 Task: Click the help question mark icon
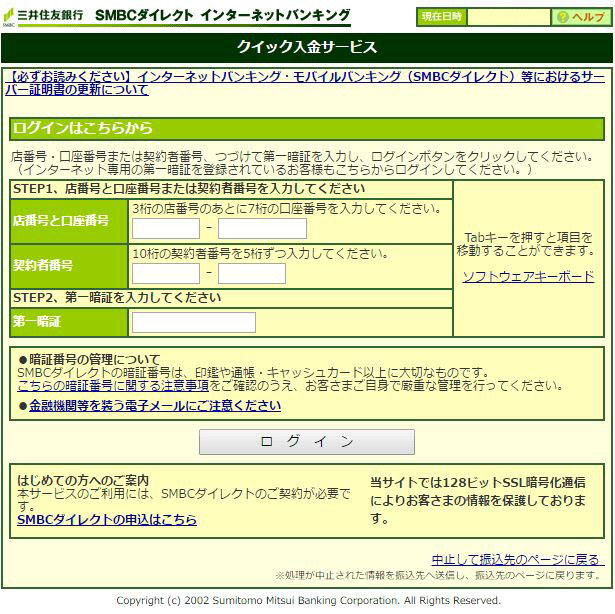(x=562, y=17)
